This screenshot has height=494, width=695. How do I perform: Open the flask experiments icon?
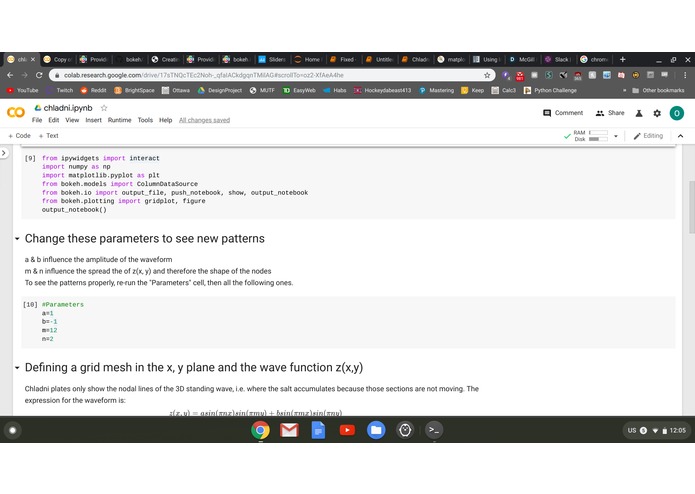[x=639, y=113]
